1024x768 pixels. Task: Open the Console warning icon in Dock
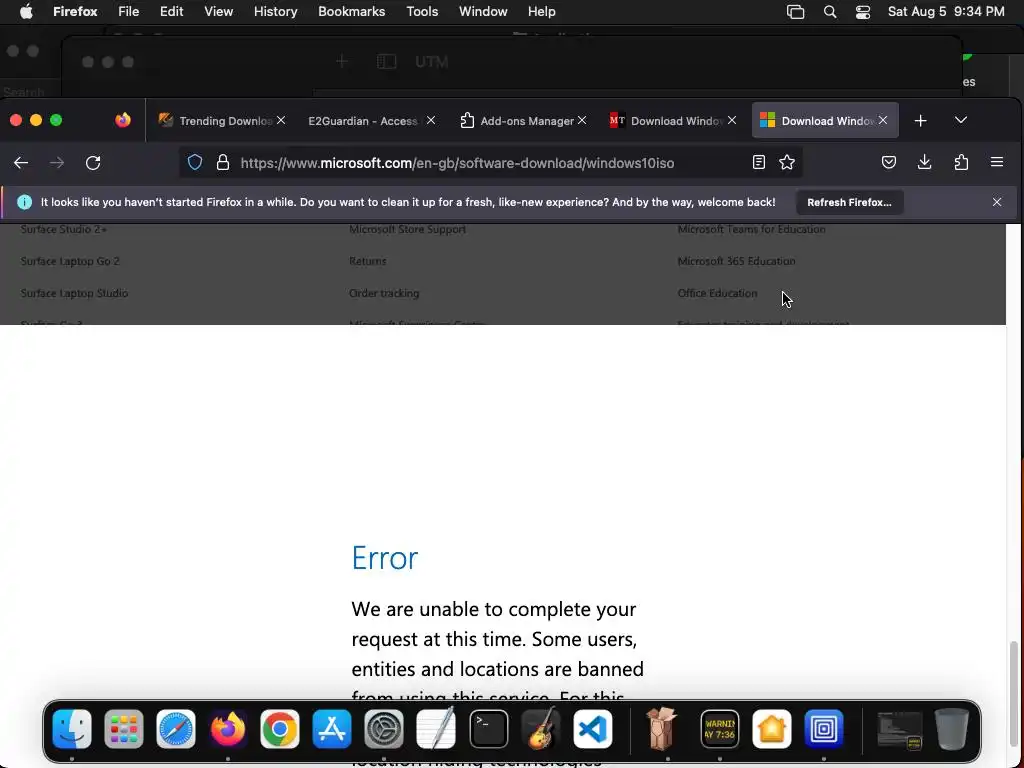coord(720,729)
